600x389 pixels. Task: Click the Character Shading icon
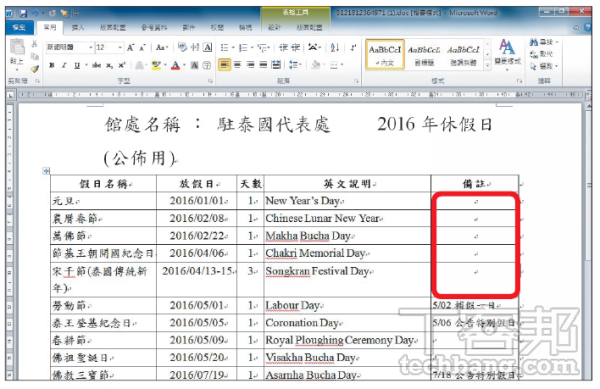tap(195, 65)
